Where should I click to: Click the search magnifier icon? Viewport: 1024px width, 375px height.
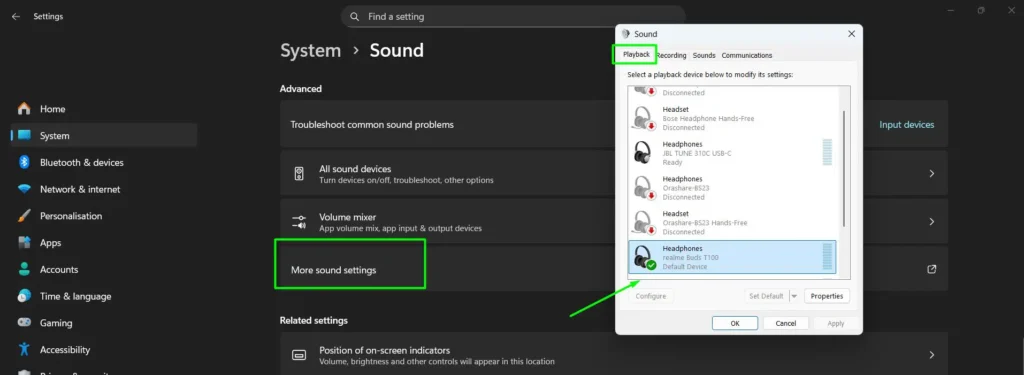pyautogui.click(x=355, y=16)
